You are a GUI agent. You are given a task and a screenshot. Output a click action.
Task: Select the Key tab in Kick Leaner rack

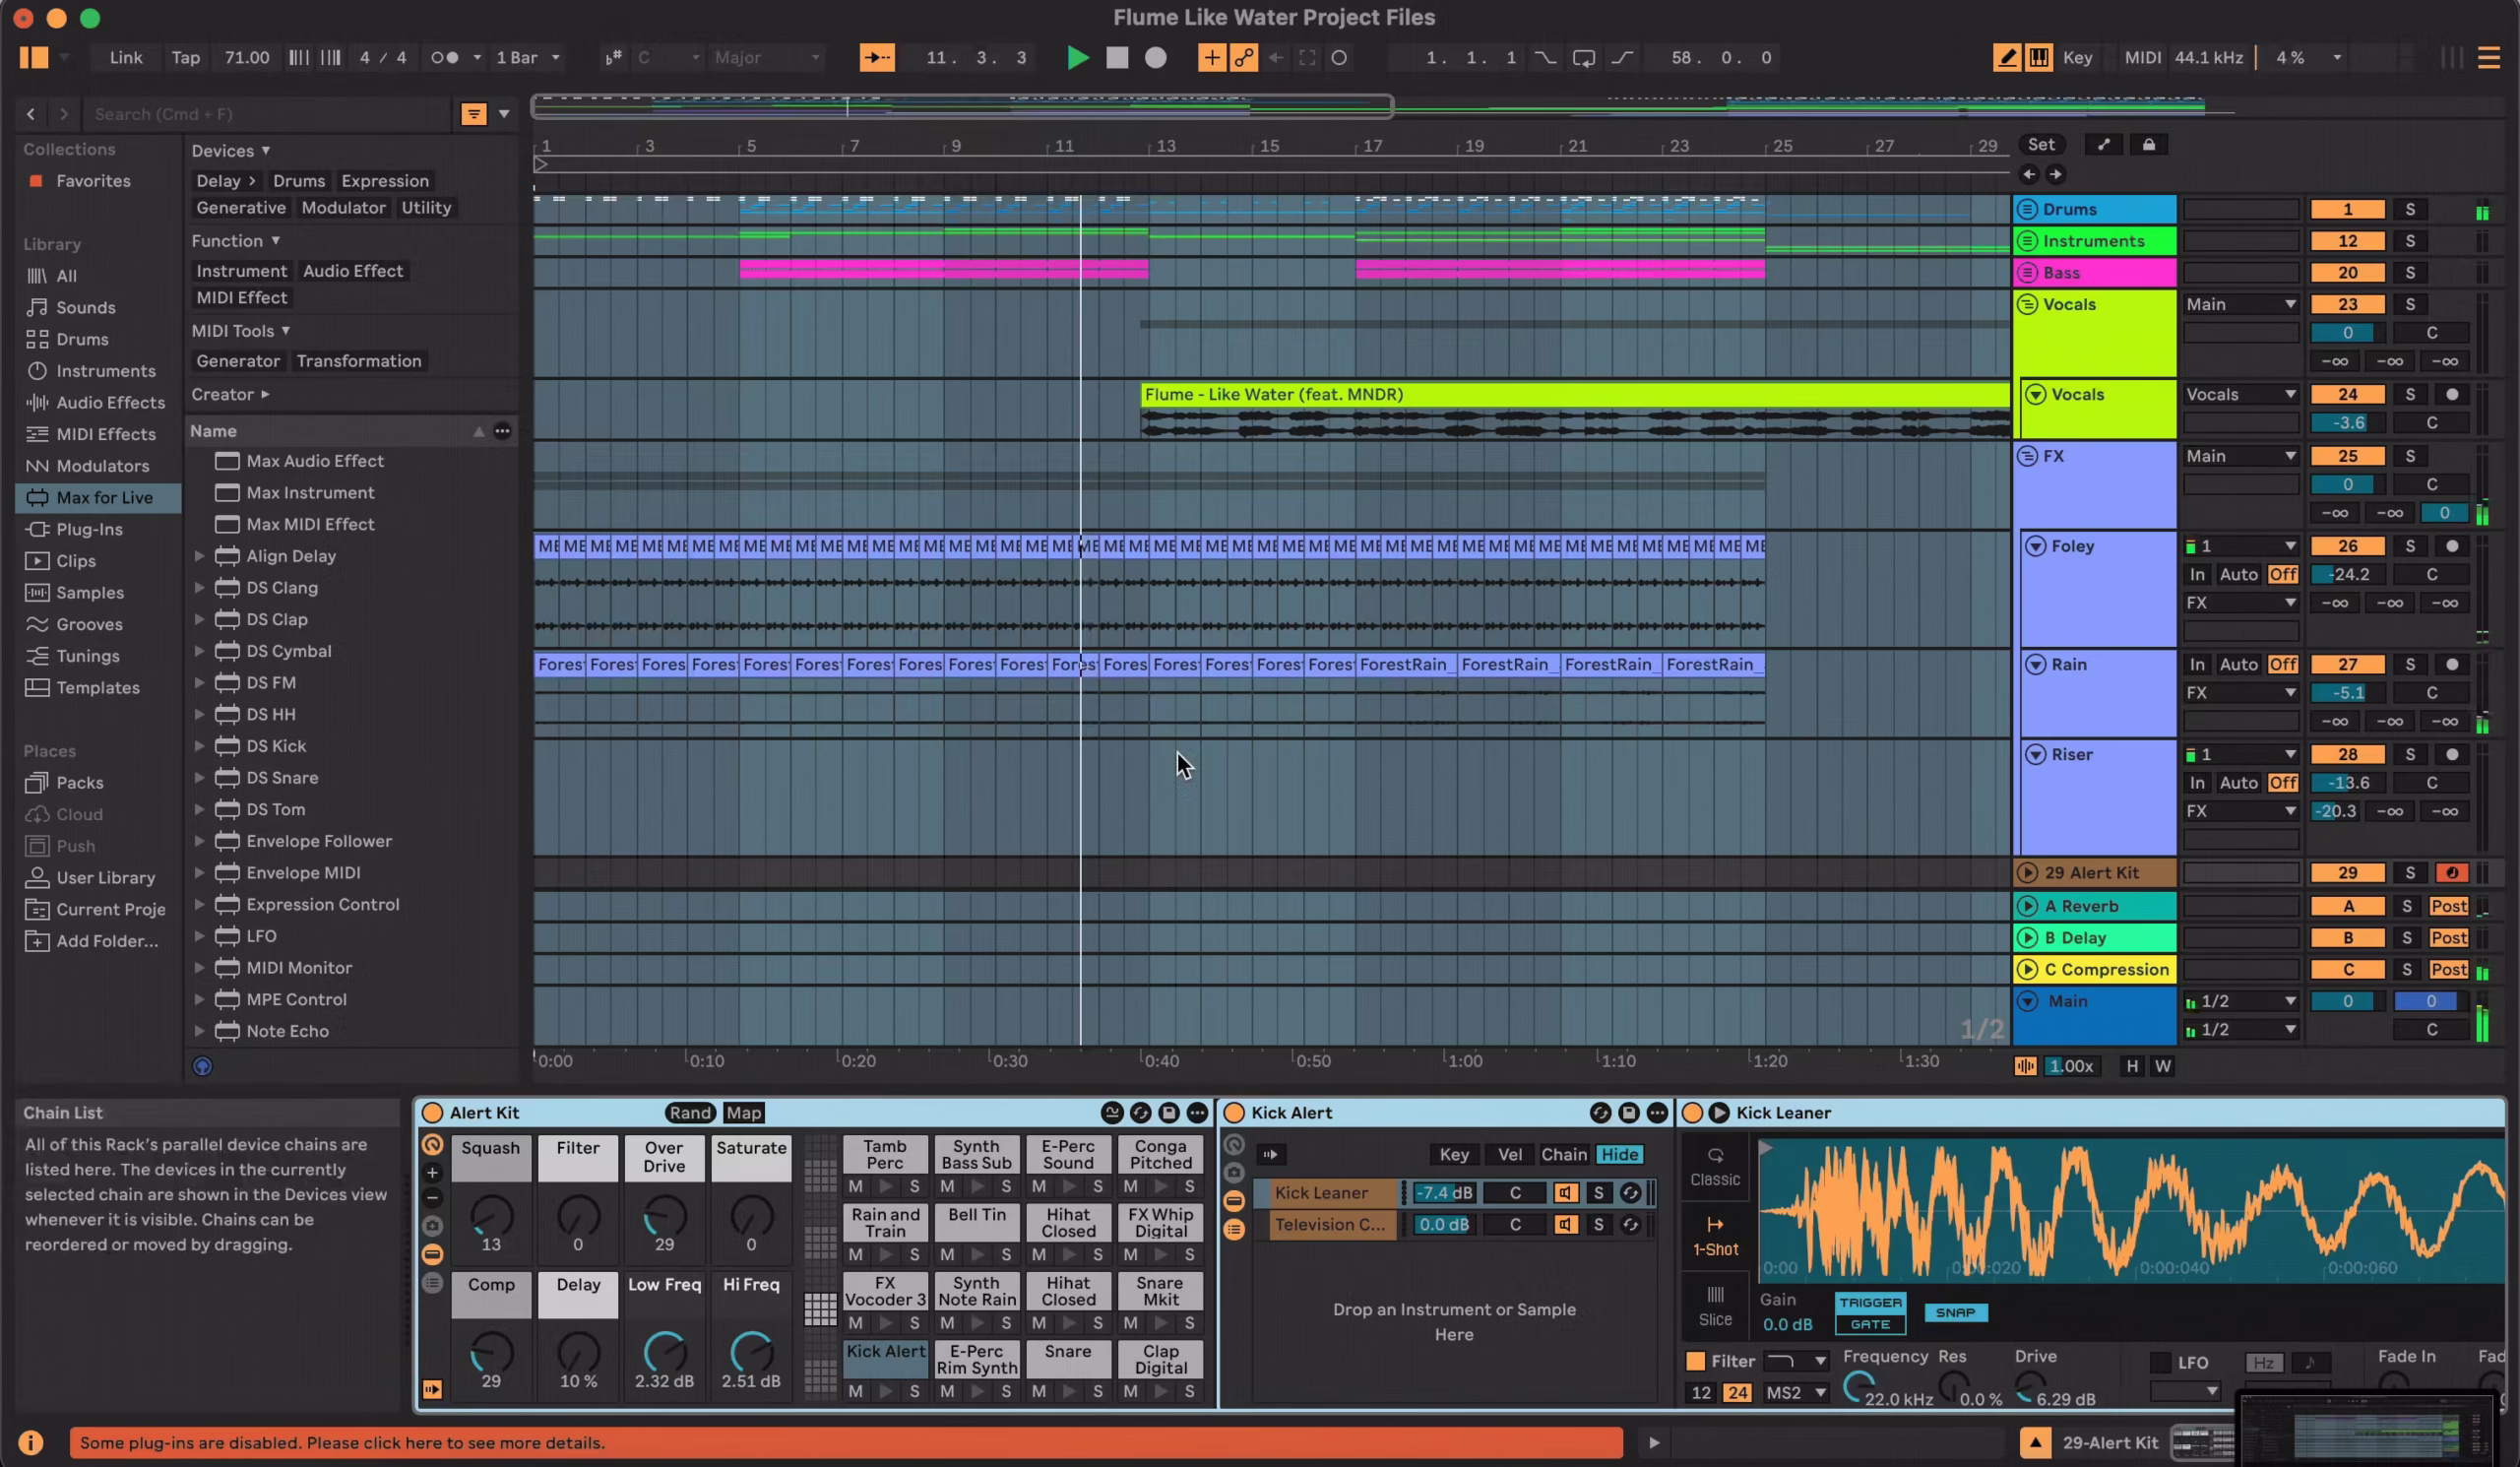pyautogui.click(x=1454, y=1154)
